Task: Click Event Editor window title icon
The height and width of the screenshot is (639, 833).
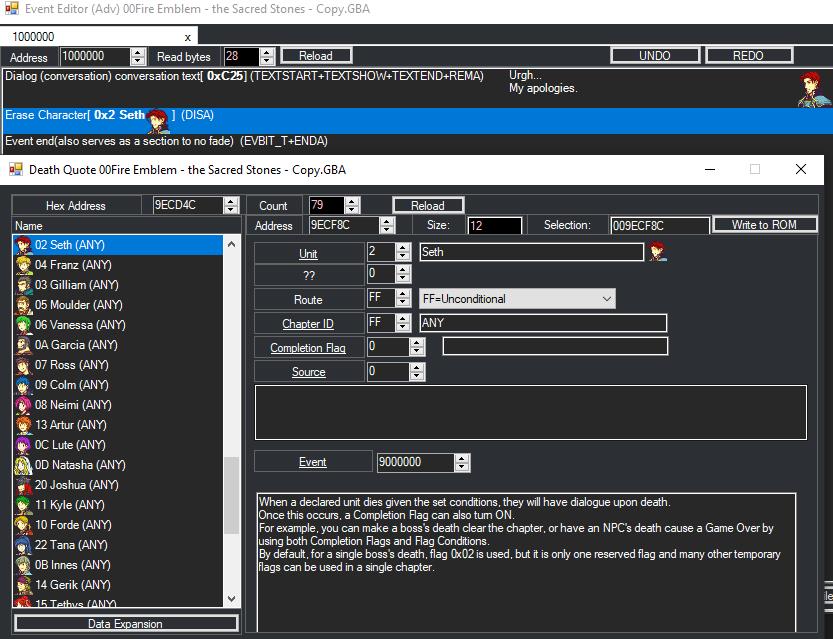Action: [x=12, y=9]
